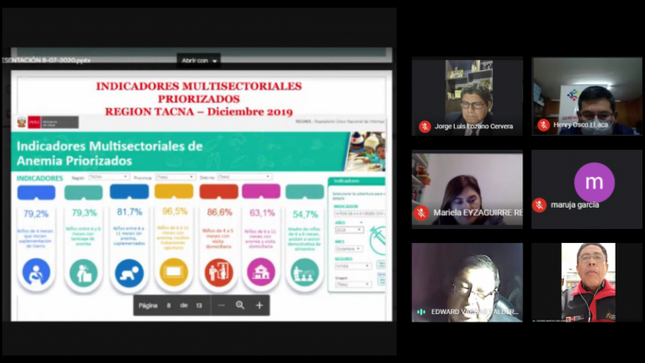Click the zoom in plus icon
The width and height of the screenshot is (645, 363).
259,305
